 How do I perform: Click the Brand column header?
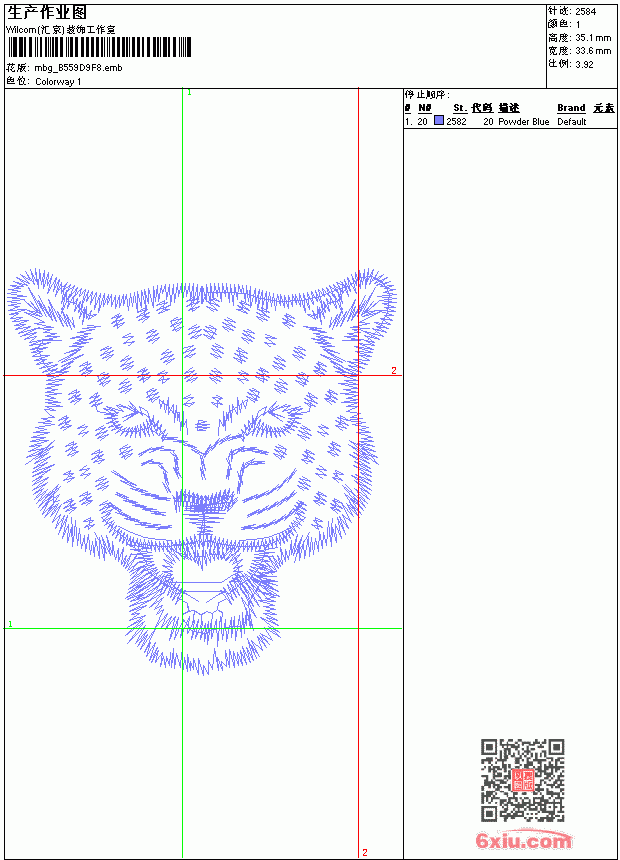571,108
